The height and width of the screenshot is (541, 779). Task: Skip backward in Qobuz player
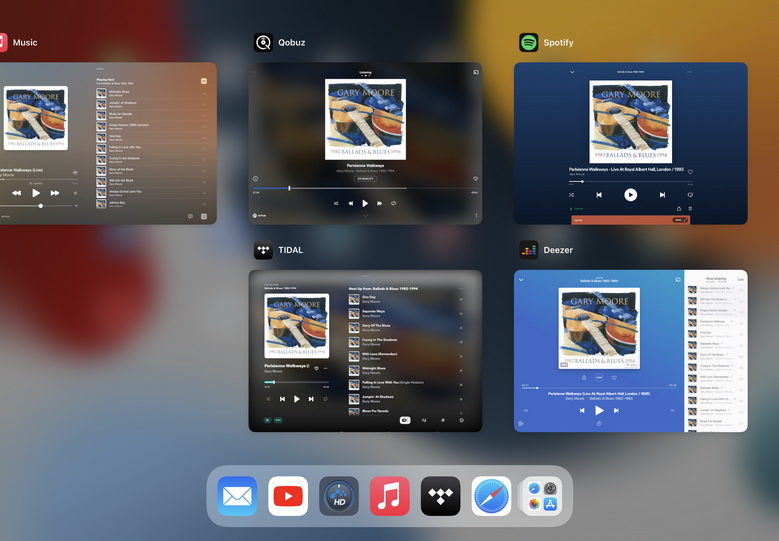351,203
